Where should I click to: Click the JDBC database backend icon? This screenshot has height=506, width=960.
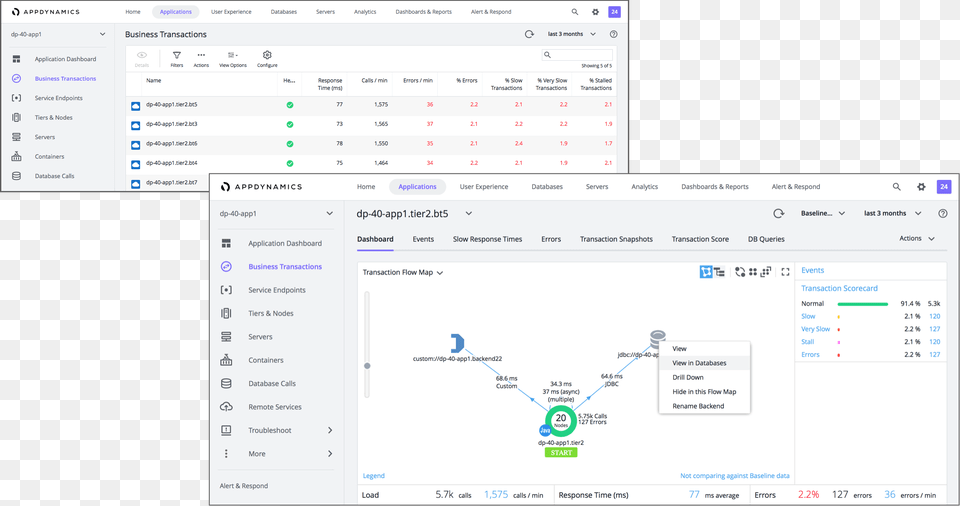tap(657, 339)
